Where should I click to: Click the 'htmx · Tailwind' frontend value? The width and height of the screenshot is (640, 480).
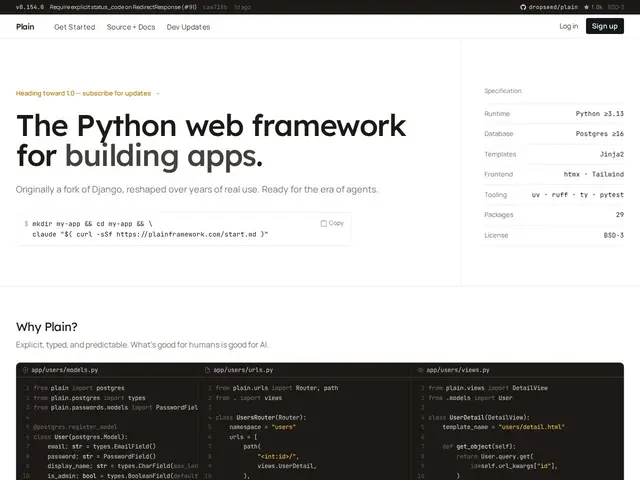point(593,174)
